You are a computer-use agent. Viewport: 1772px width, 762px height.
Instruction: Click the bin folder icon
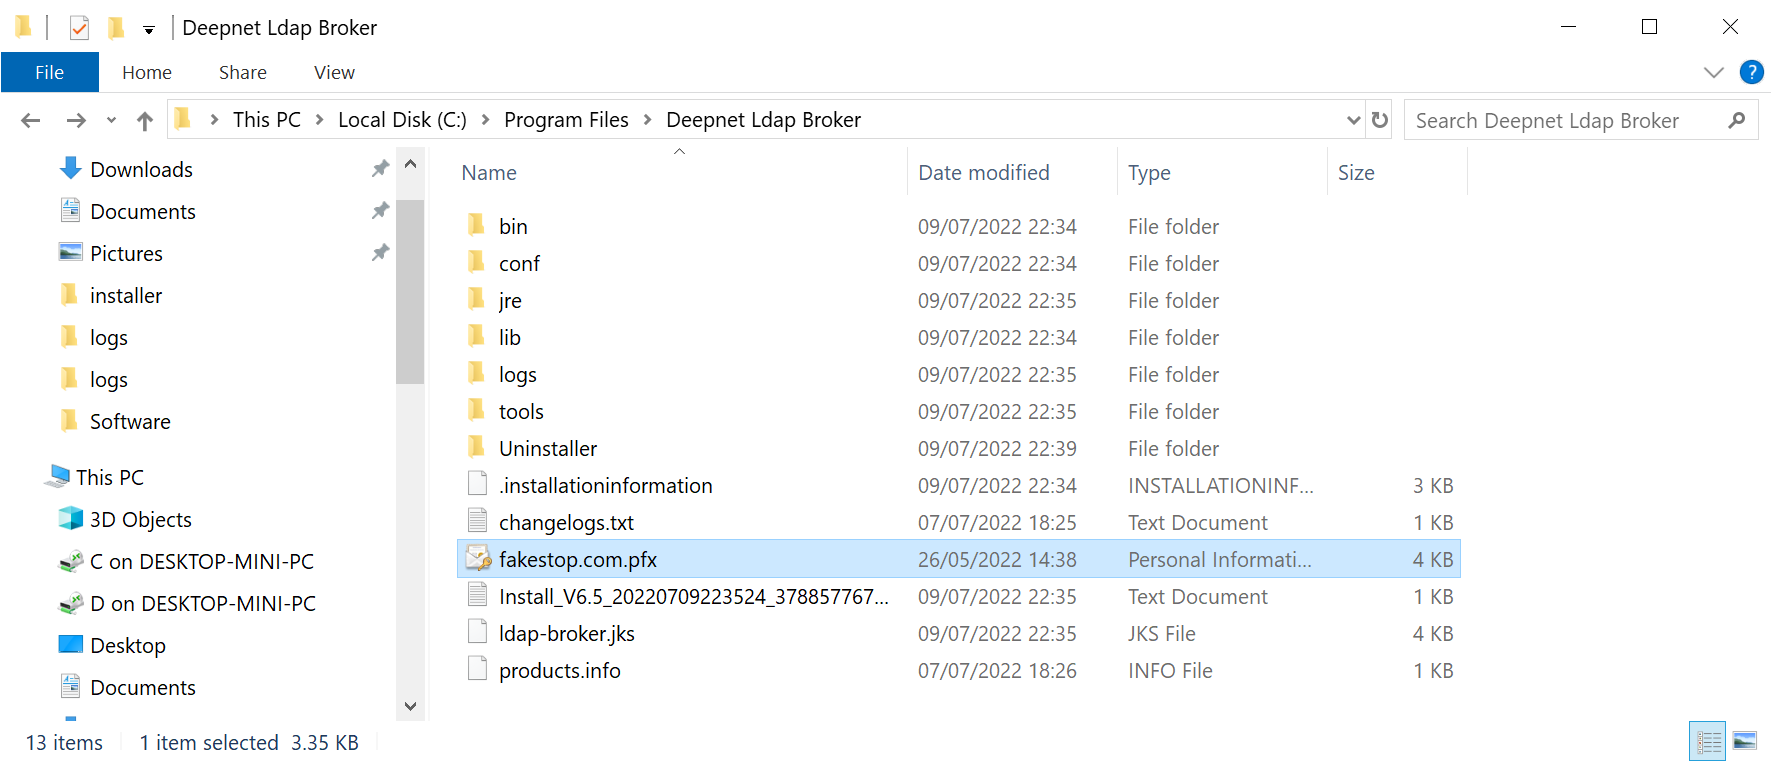coord(477,226)
